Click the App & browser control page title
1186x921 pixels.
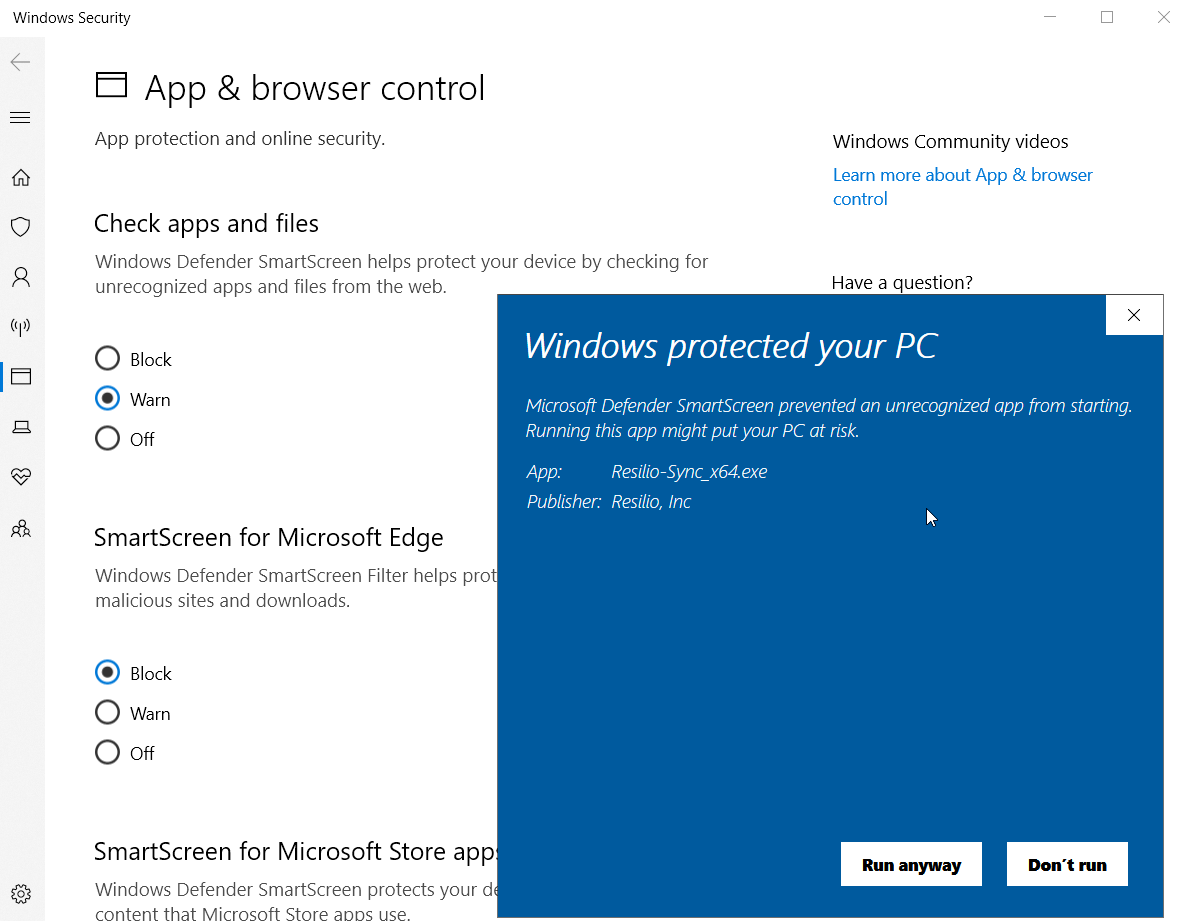(x=315, y=88)
